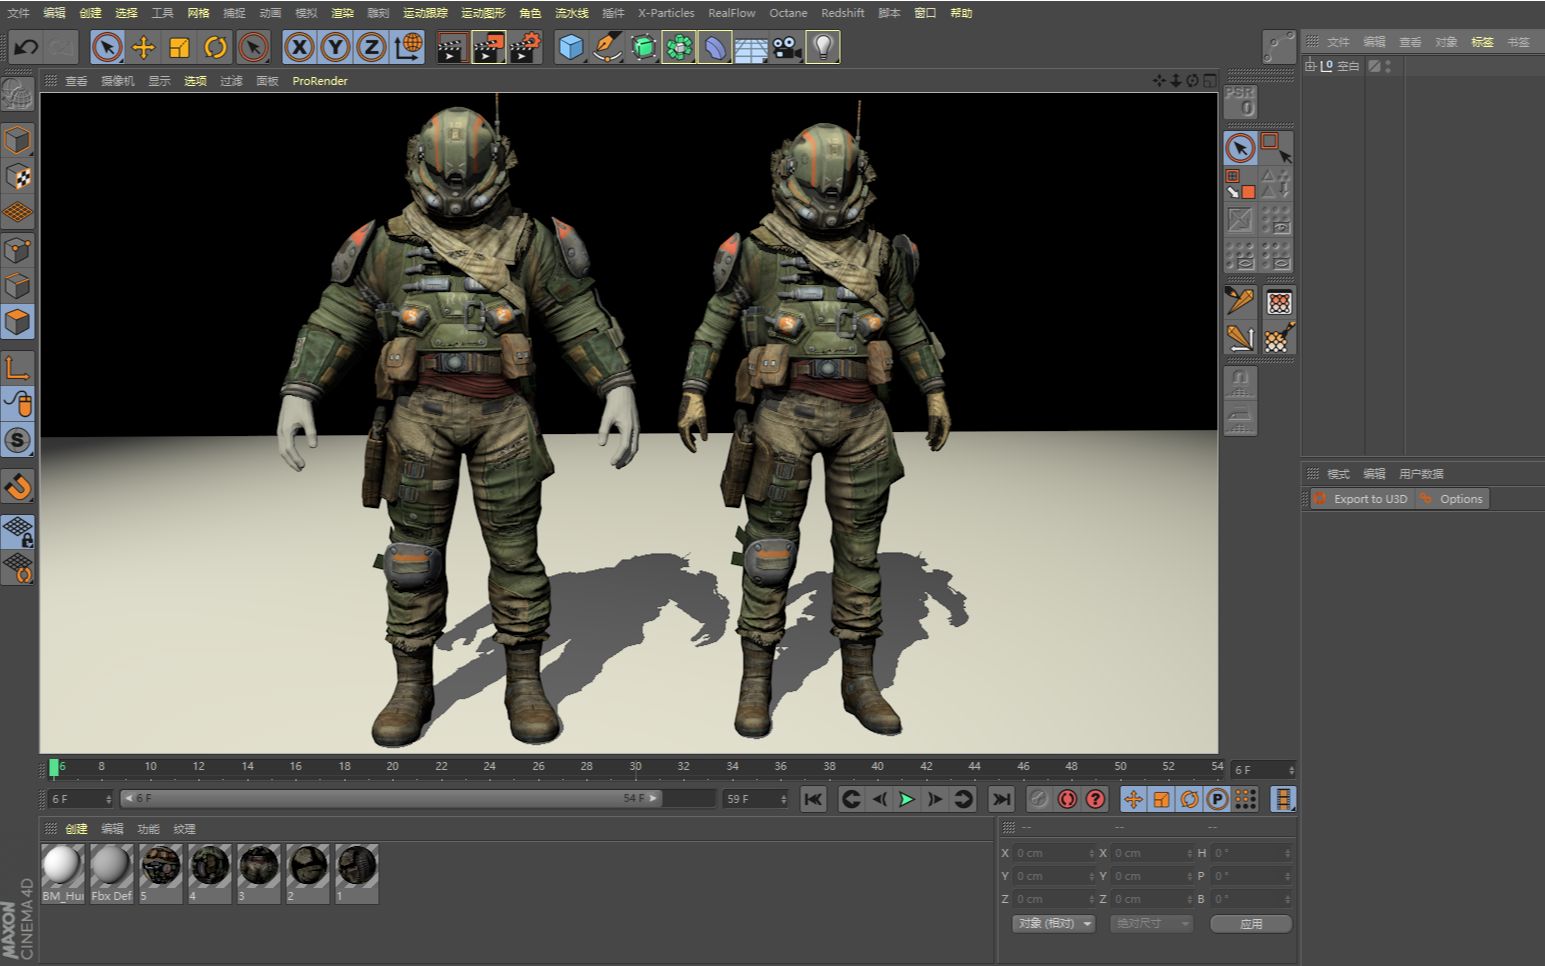Select the Live Selection tool in top toolbar

click(x=107, y=47)
